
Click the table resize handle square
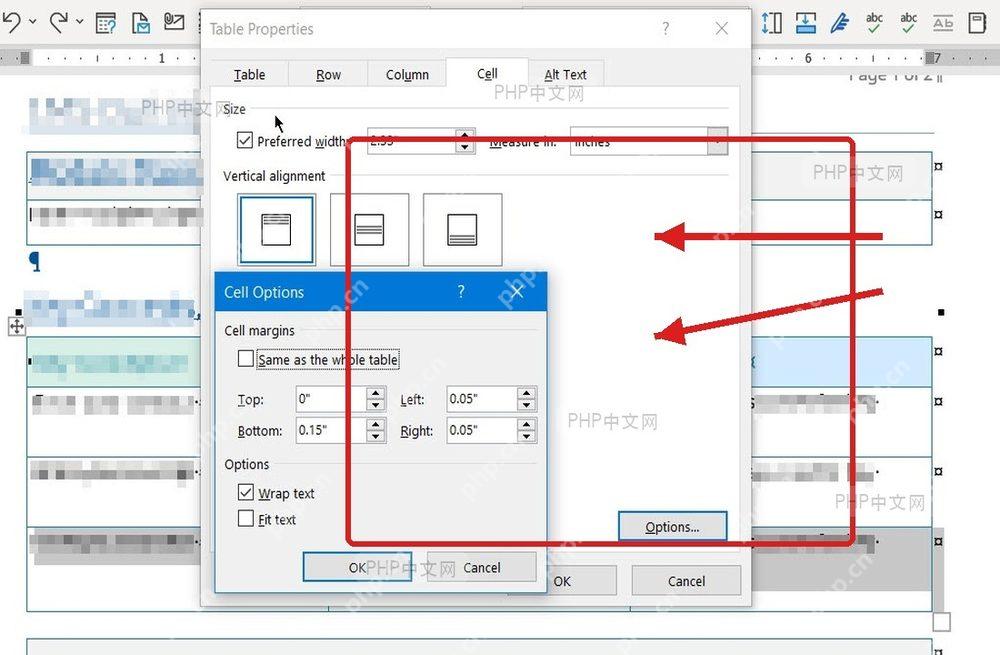pyautogui.click(x=941, y=621)
